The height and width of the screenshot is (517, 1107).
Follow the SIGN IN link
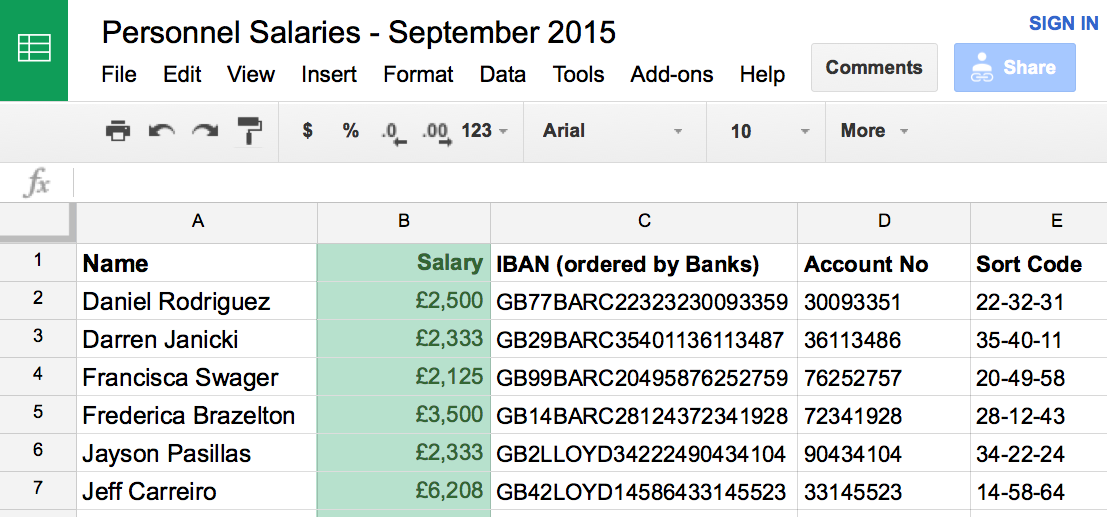click(1064, 24)
